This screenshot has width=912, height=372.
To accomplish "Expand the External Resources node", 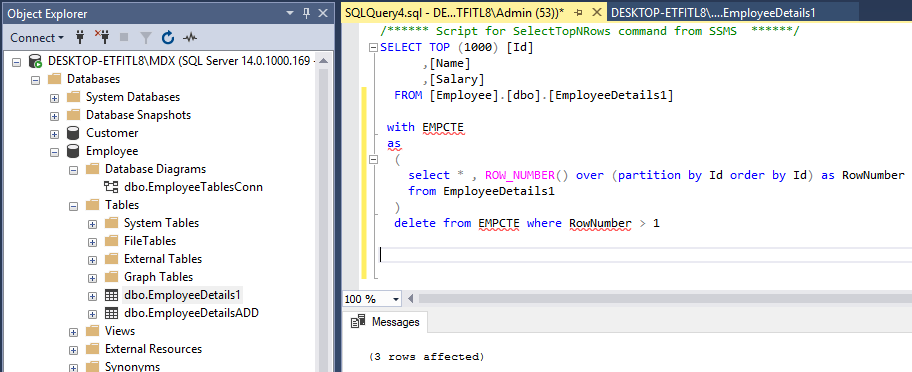I will 73,350.
